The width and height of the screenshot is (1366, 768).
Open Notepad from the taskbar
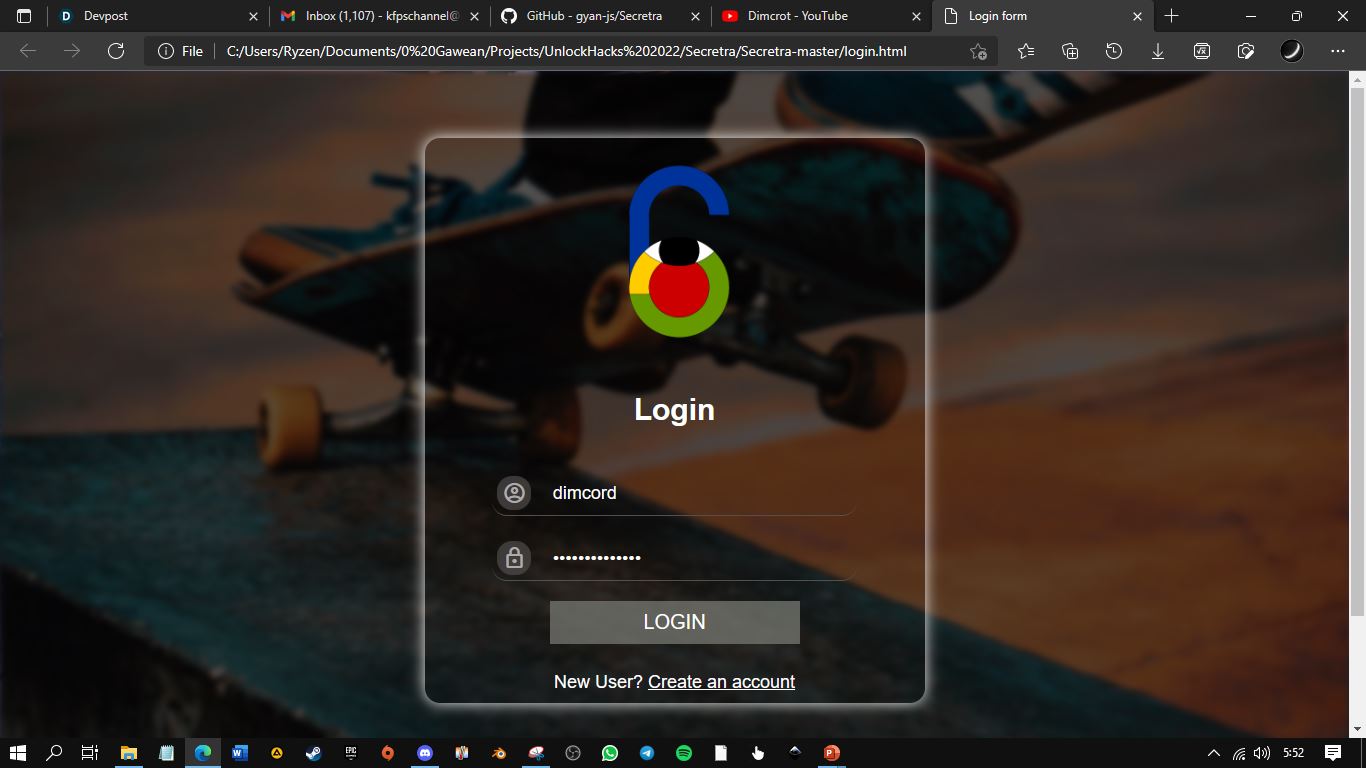point(166,753)
